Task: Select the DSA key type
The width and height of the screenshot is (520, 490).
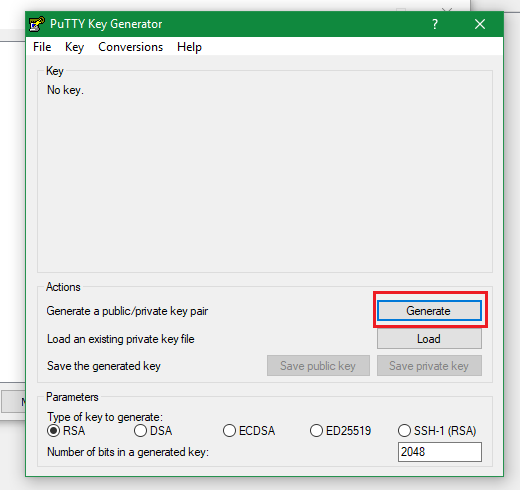Action: (x=153, y=431)
